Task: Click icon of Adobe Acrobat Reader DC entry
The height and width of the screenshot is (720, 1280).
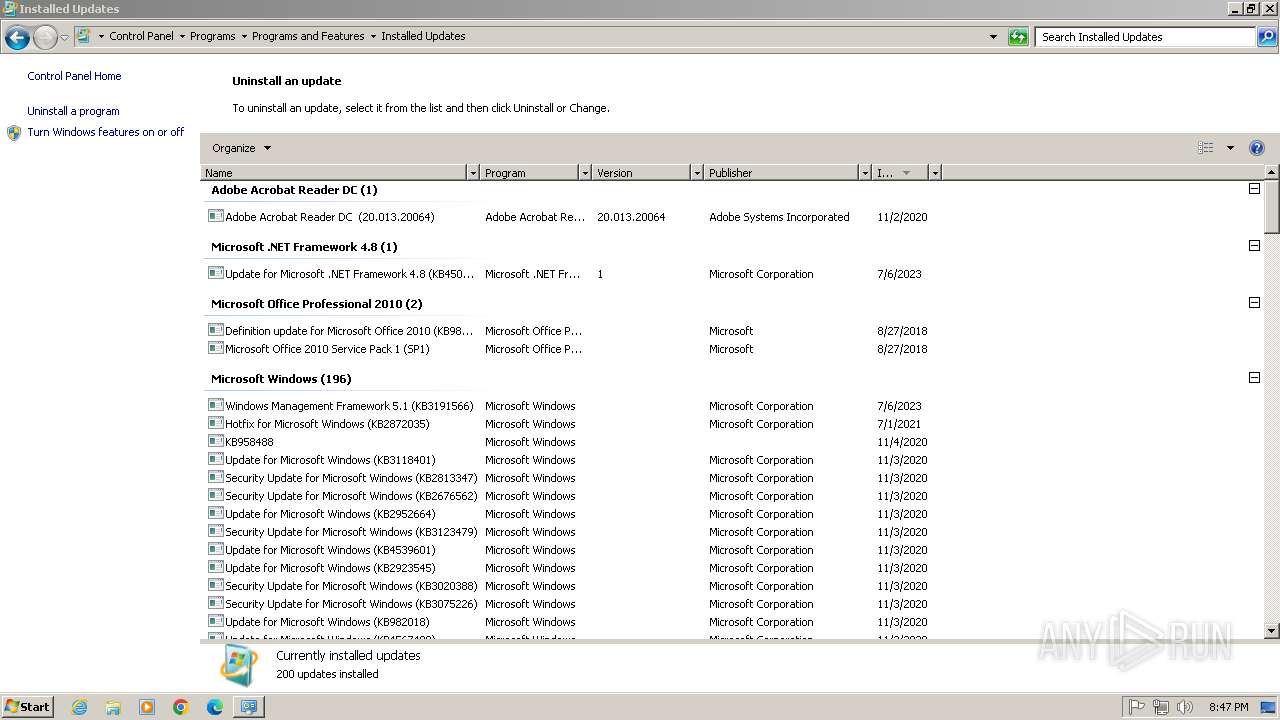Action: click(x=215, y=216)
